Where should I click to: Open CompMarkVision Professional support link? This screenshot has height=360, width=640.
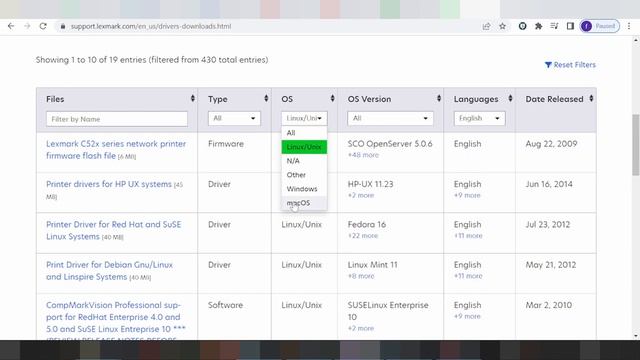click(x=116, y=317)
